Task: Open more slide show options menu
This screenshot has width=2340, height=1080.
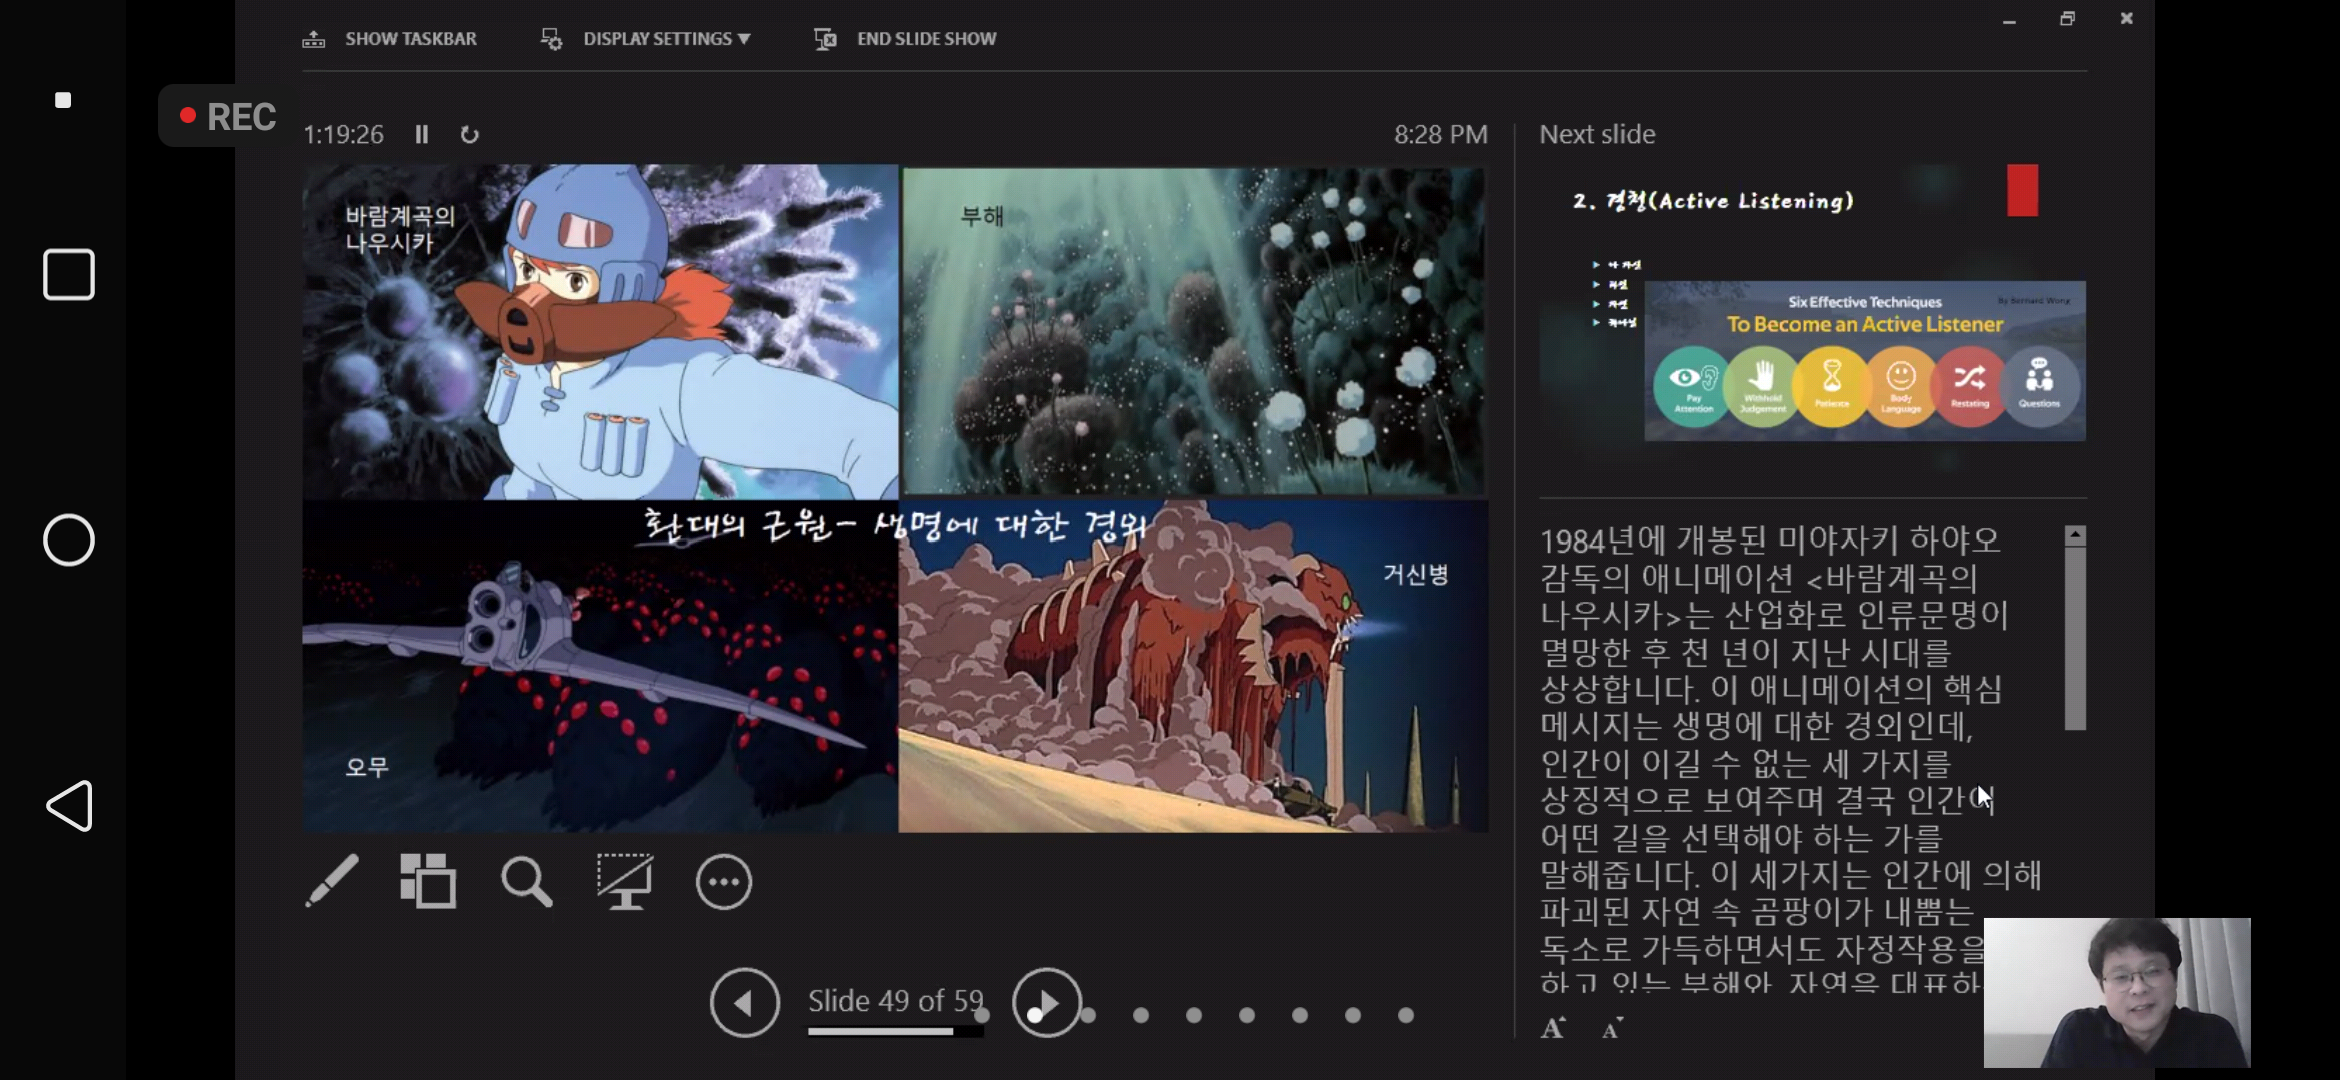Action: click(x=723, y=882)
